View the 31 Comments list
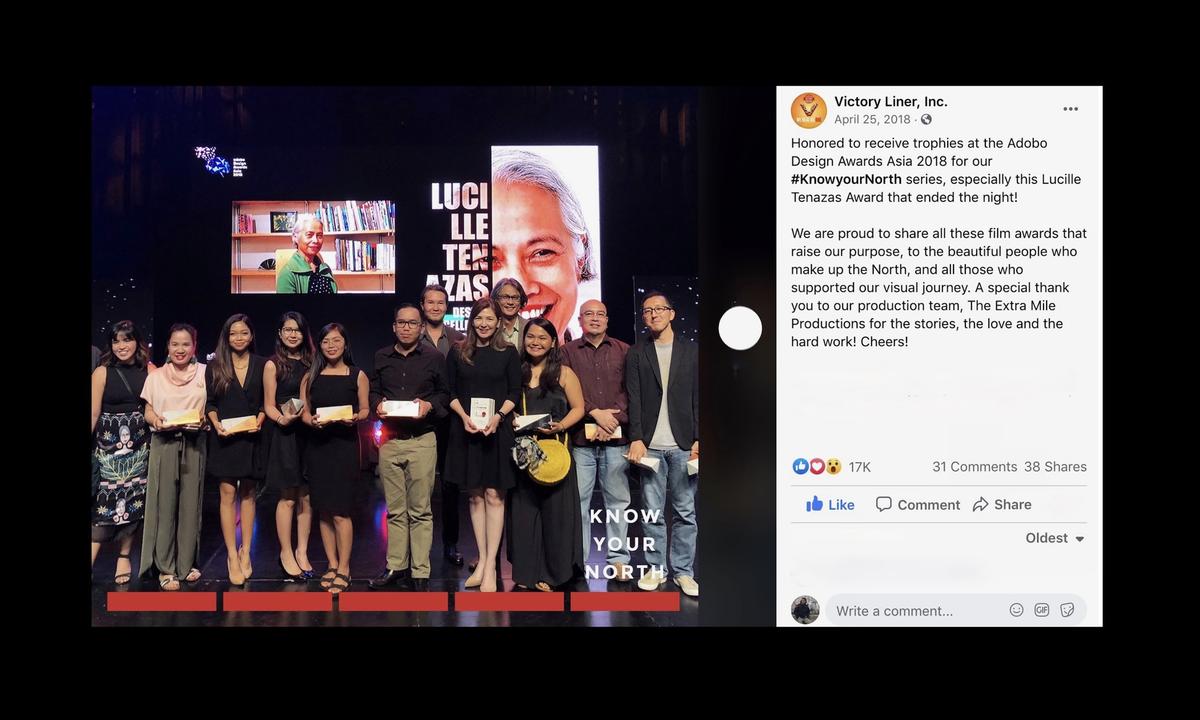This screenshot has width=1200, height=720. click(x=974, y=467)
